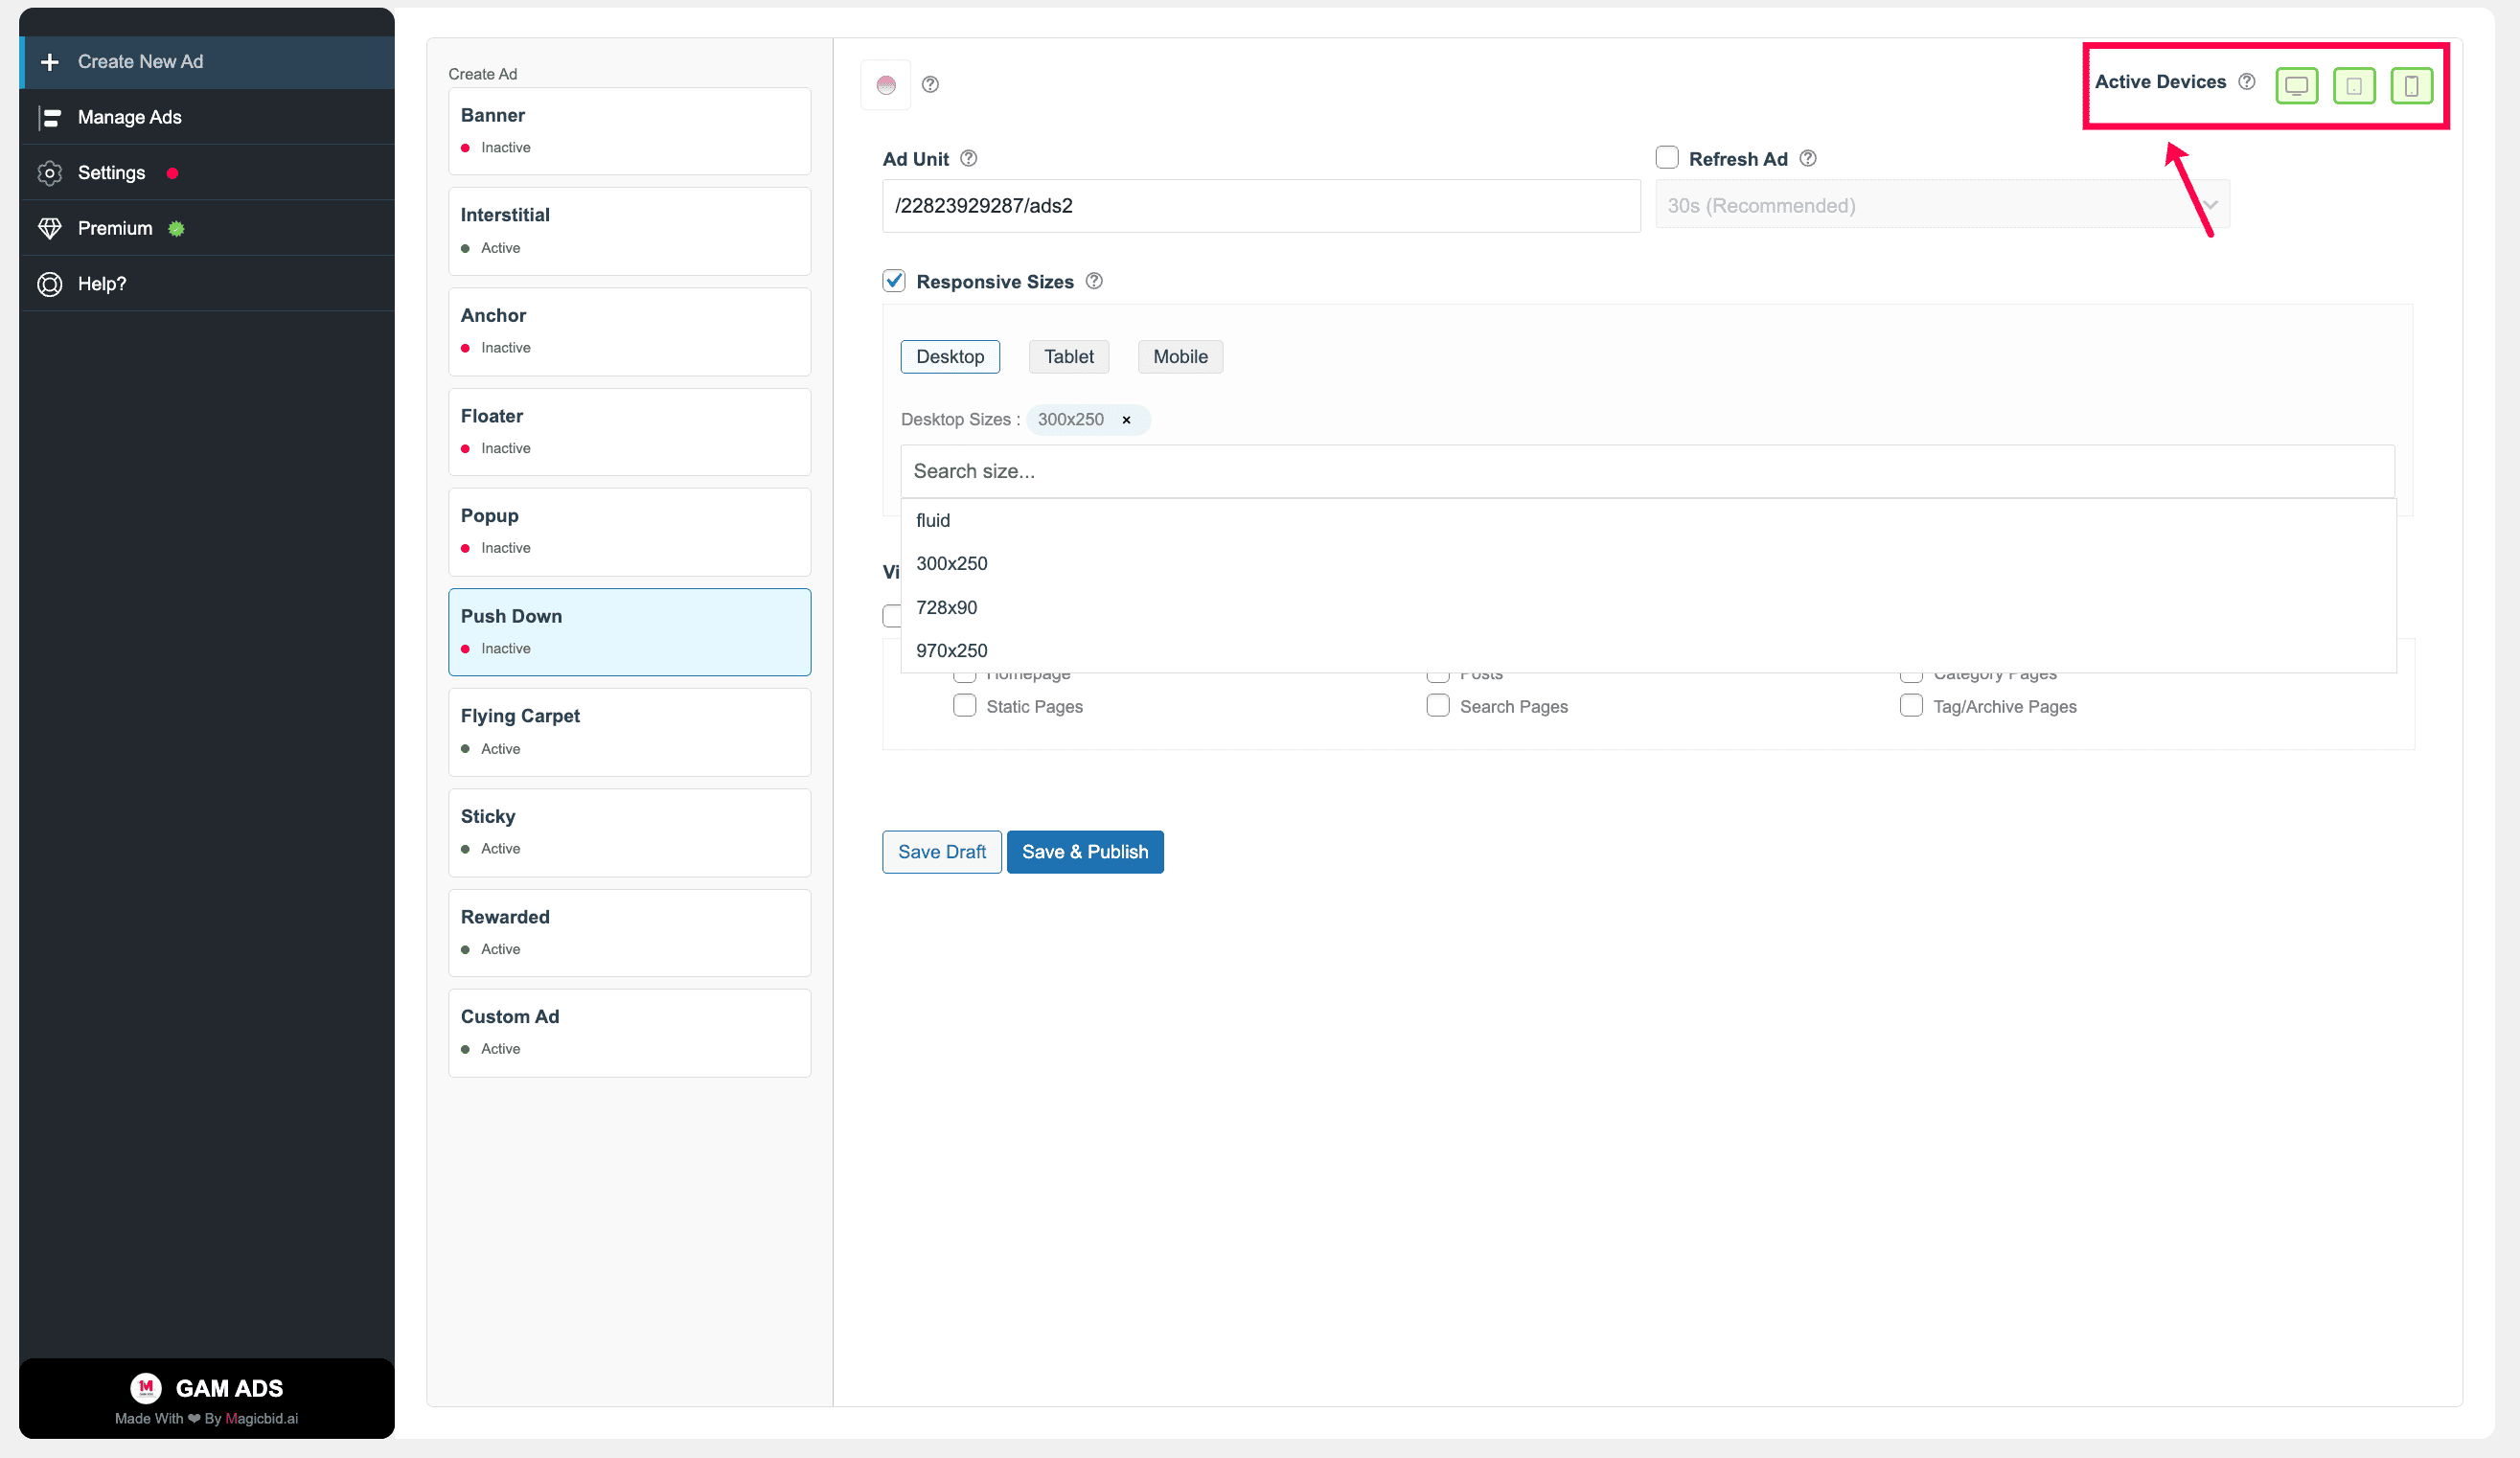
Task: Click the Save Draft button
Action: click(x=941, y=852)
